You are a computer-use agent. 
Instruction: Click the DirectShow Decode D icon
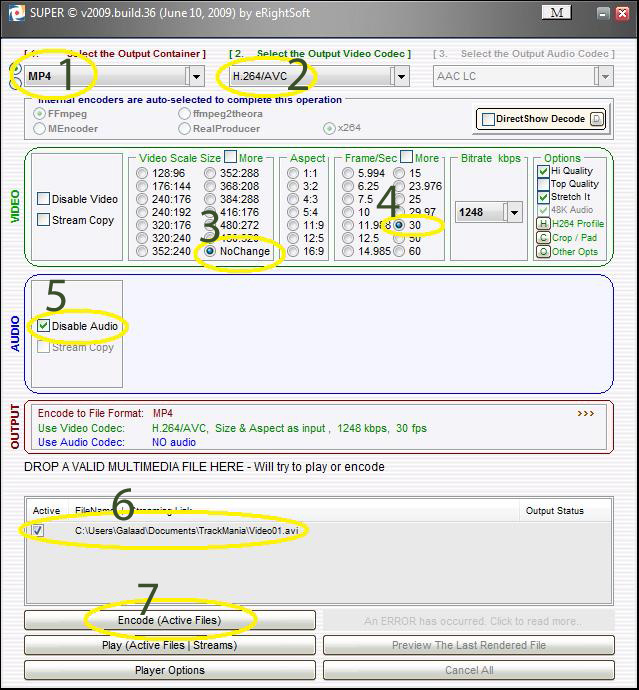(x=597, y=119)
